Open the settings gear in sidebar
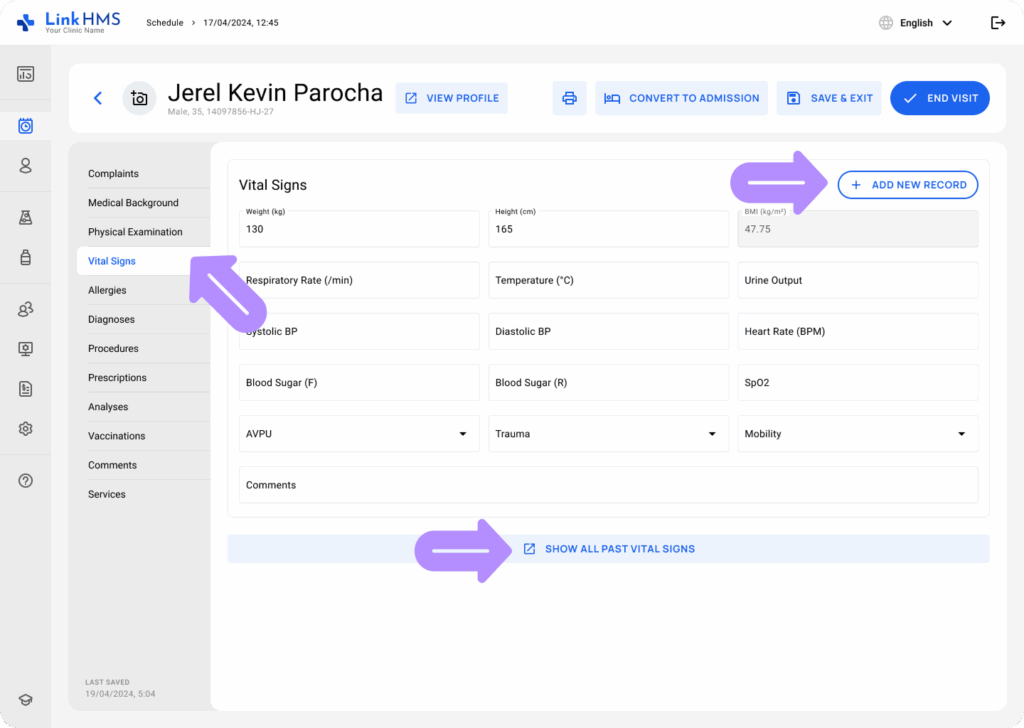This screenshot has height=728, width=1024. (x=26, y=428)
